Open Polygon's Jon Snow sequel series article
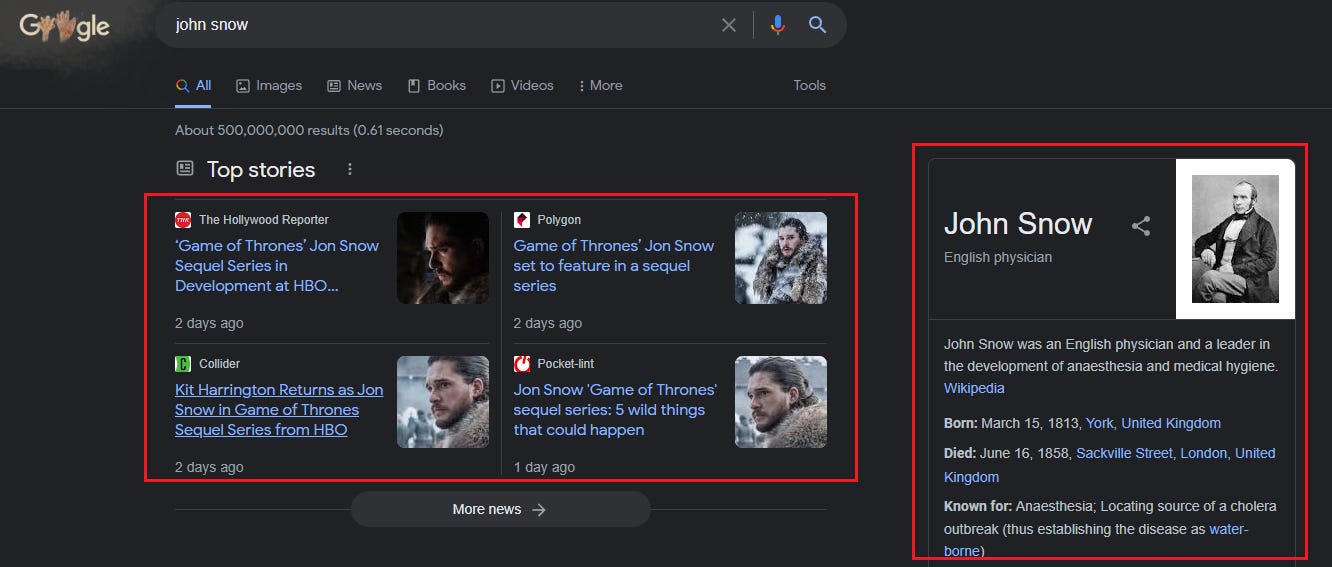This screenshot has width=1332, height=567. tap(614, 266)
